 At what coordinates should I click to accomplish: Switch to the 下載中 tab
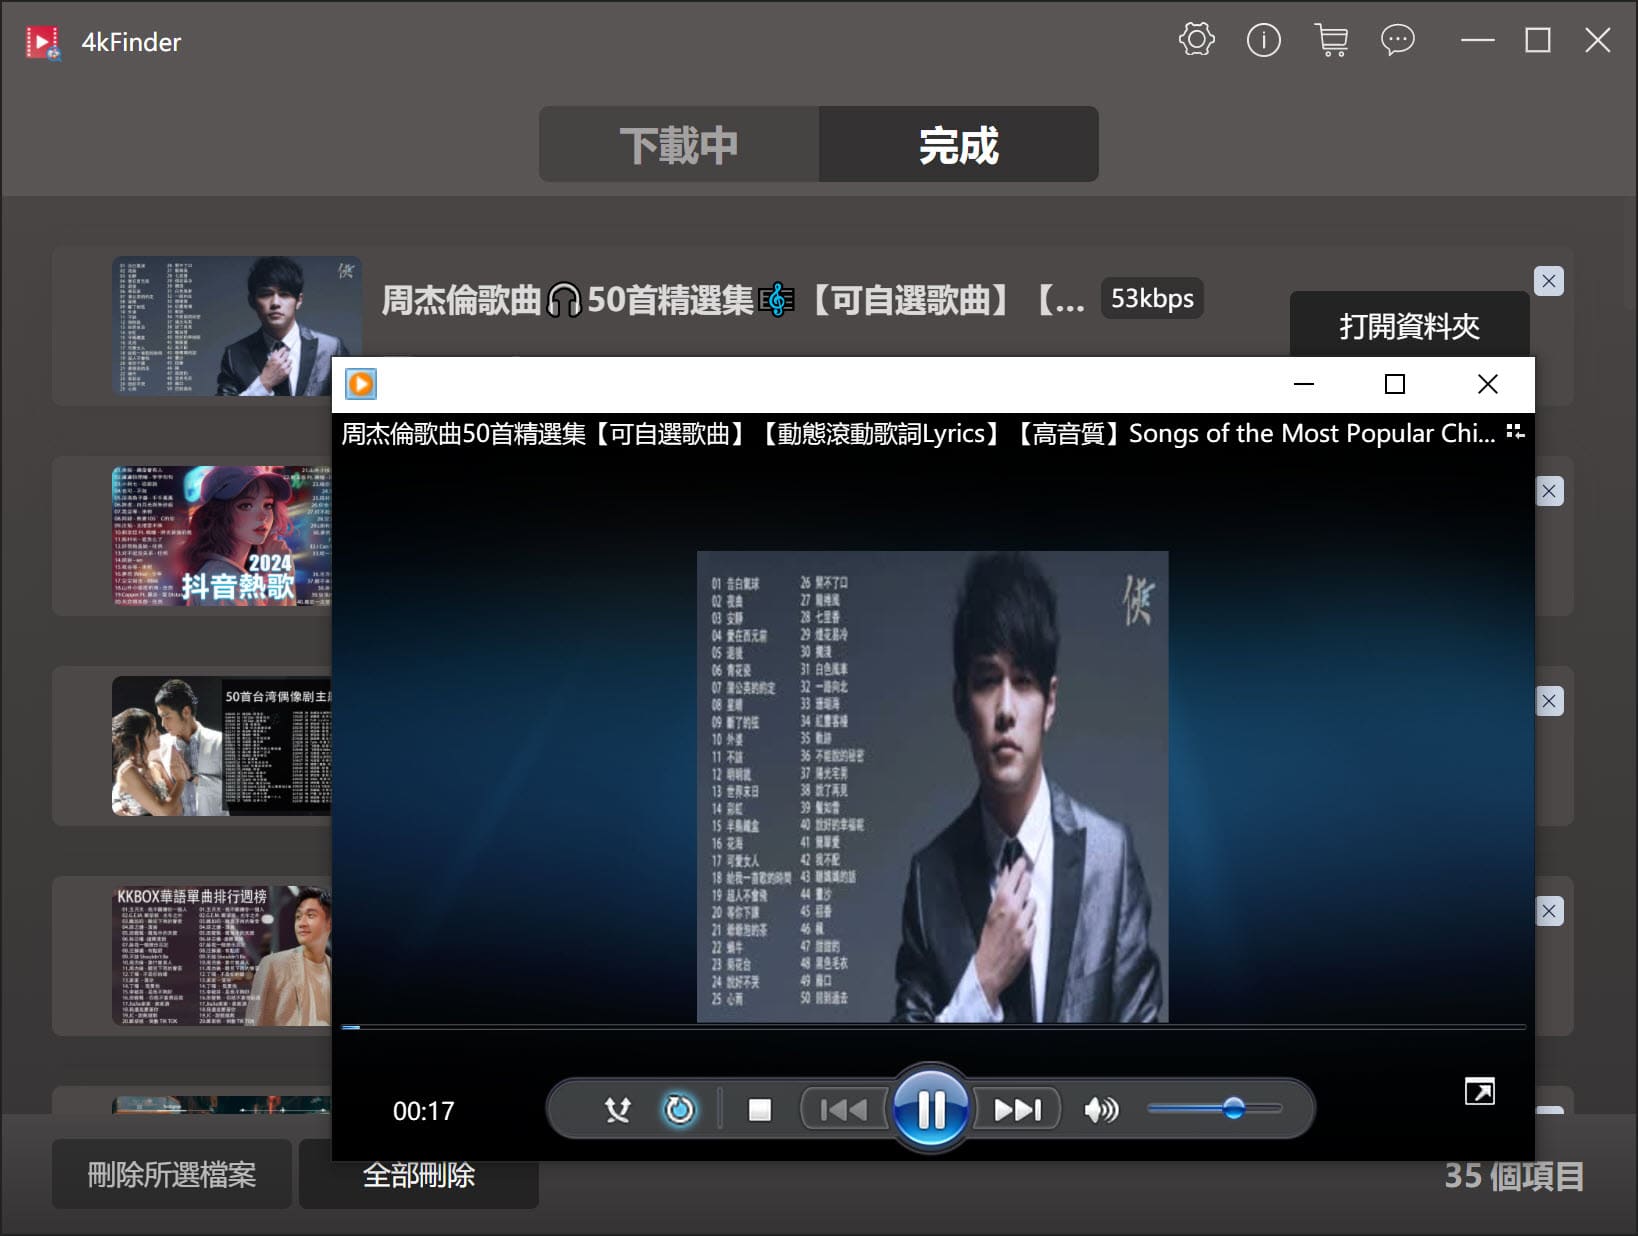(x=679, y=145)
